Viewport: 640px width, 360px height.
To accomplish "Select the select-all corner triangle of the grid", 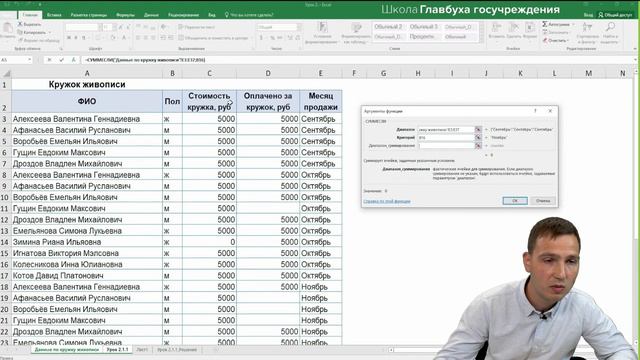I will pyautogui.click(x=6, y=73).
